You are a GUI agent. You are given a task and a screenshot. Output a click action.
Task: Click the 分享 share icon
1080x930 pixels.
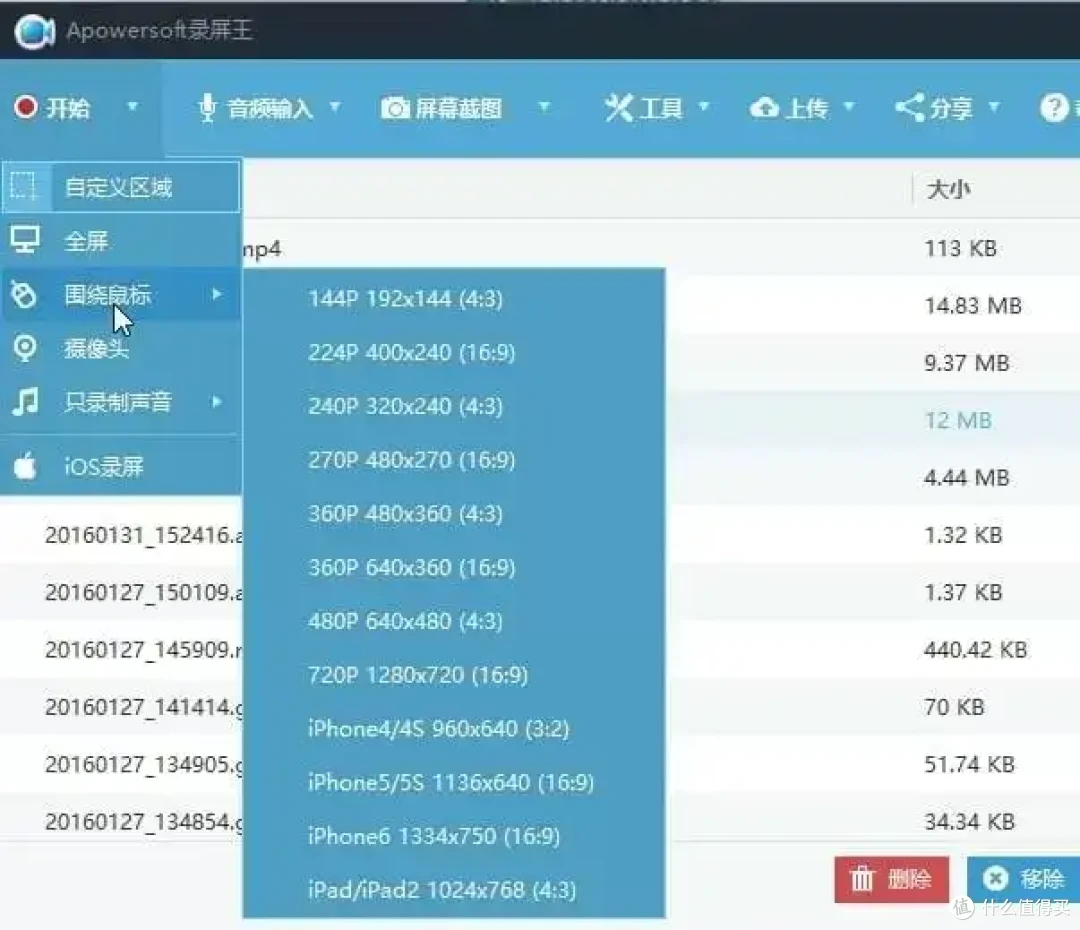pos(910,108)
